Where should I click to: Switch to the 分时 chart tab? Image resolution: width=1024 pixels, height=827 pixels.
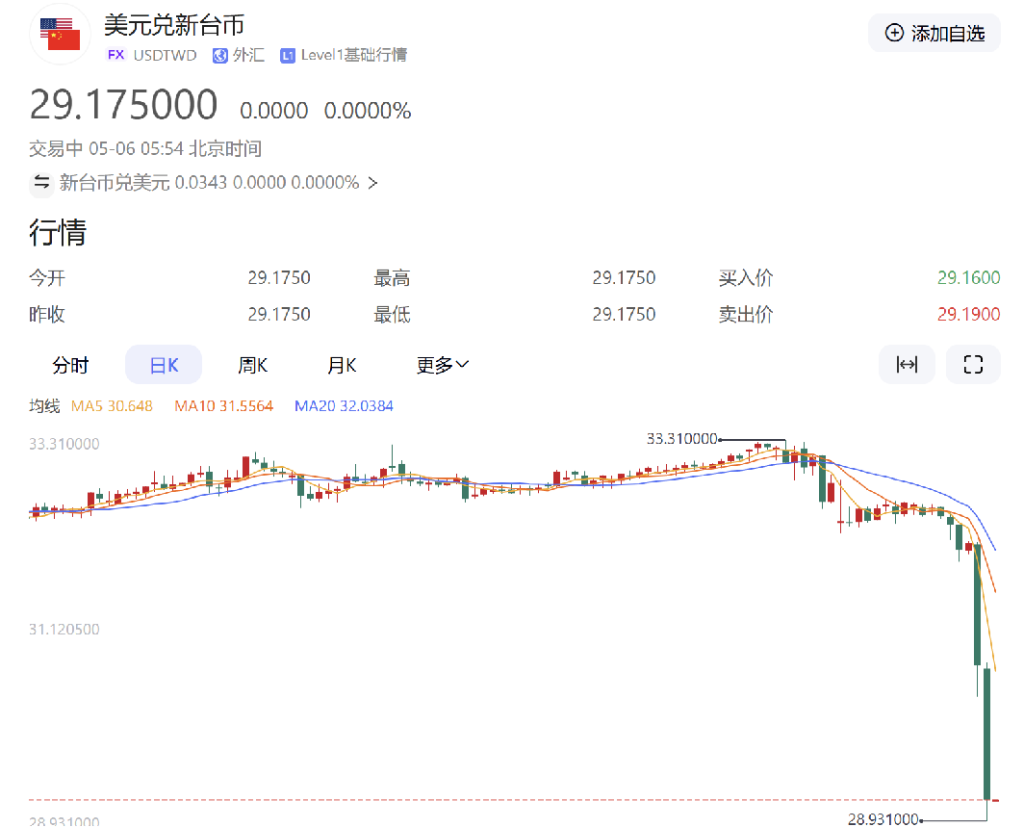[x=70, y=365]
